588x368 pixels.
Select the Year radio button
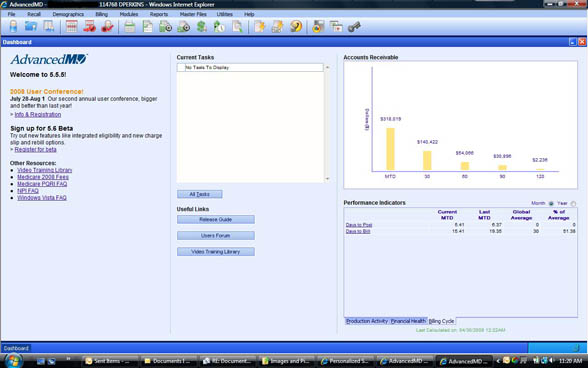pyautogui.click(x=573, y=203)
